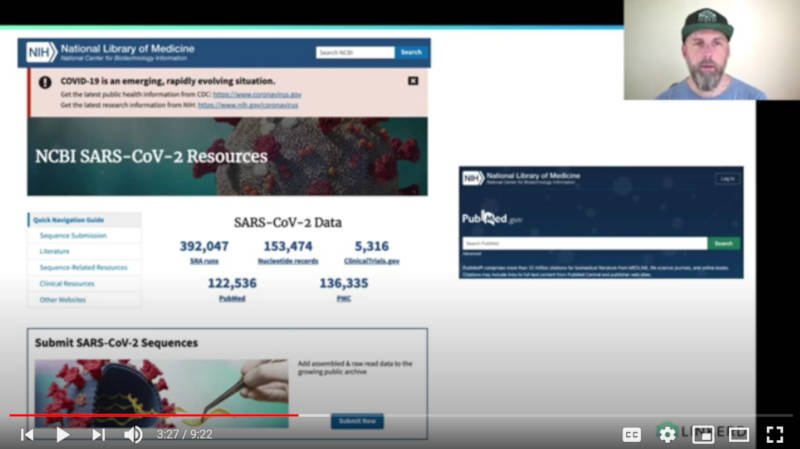
Task: Click the 153,474 data count
Action: (288, 246)
